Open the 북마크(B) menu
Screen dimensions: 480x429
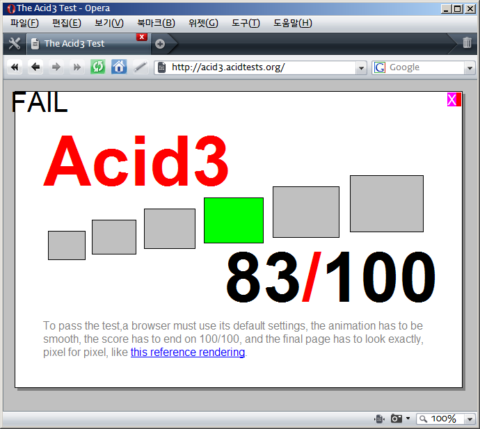pos(156,23)
